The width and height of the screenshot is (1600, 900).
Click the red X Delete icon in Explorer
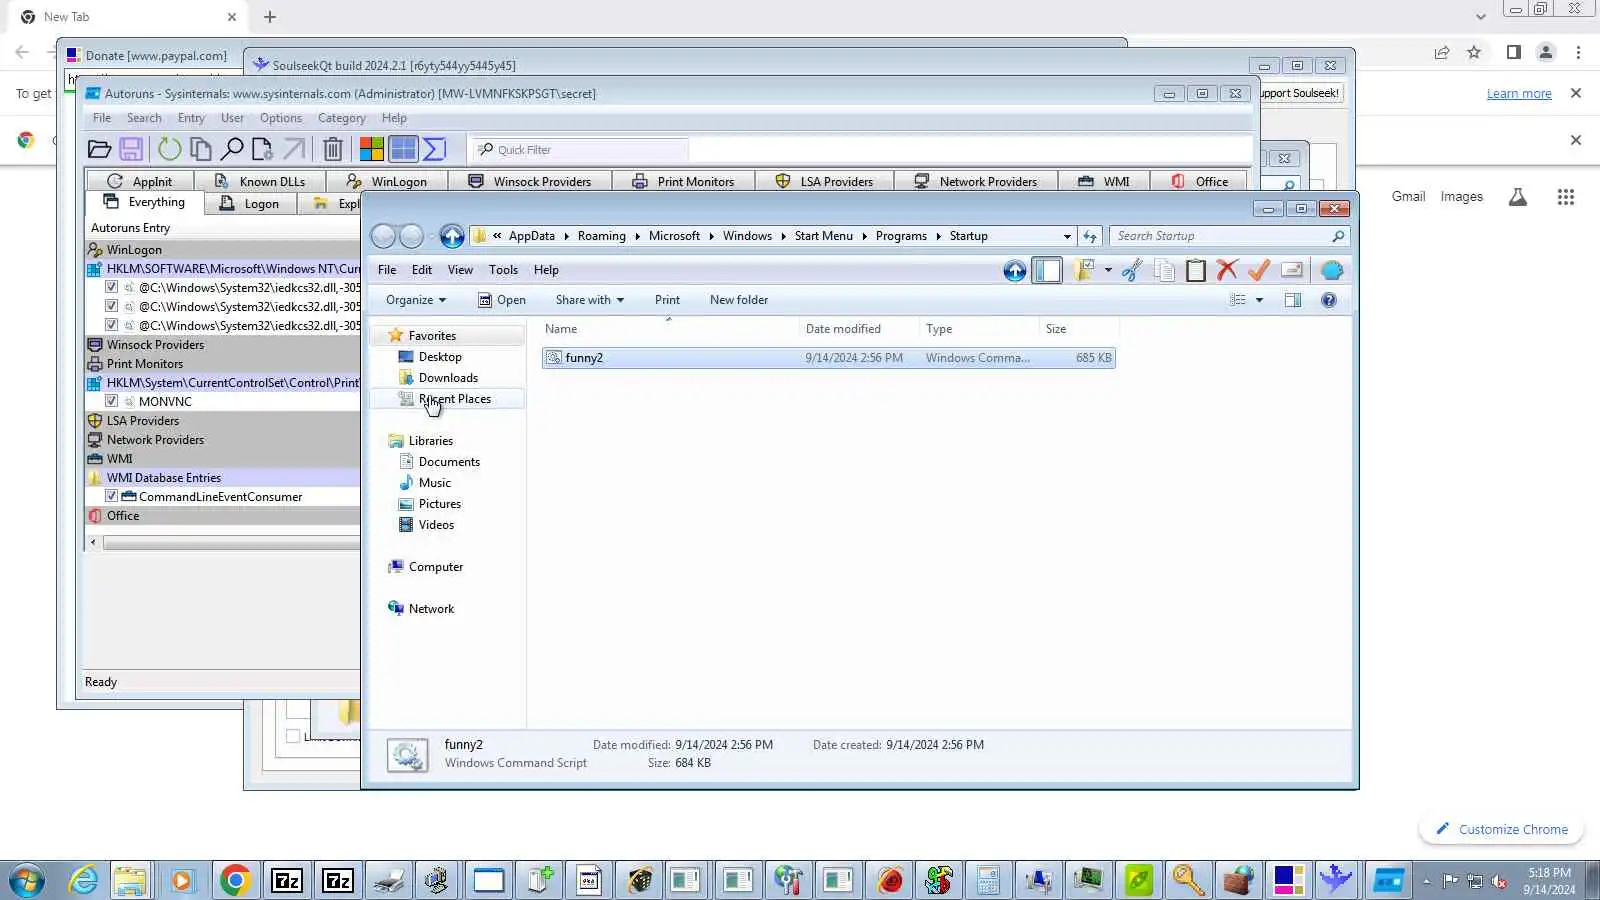click(x=1227, y=271)
